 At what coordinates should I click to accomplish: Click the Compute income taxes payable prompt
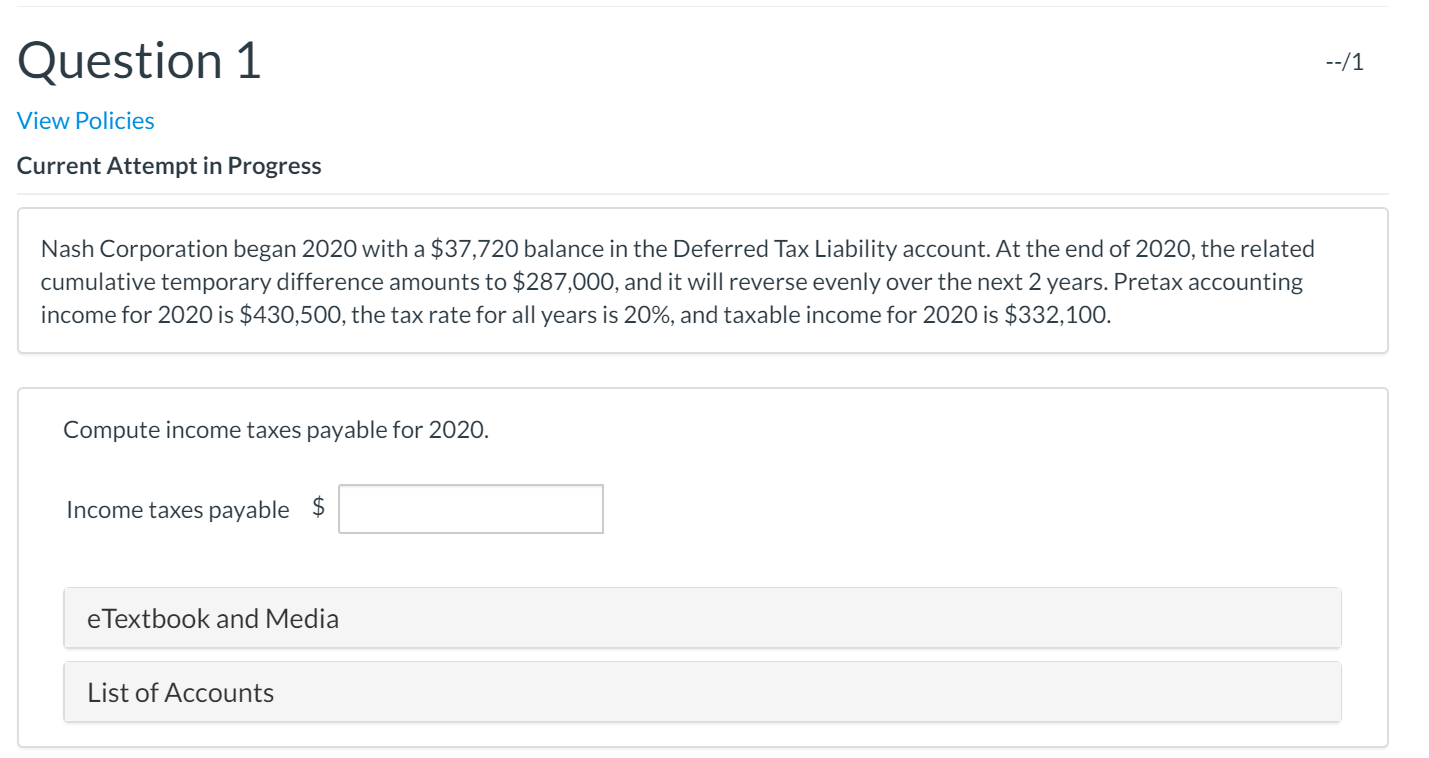276,429
